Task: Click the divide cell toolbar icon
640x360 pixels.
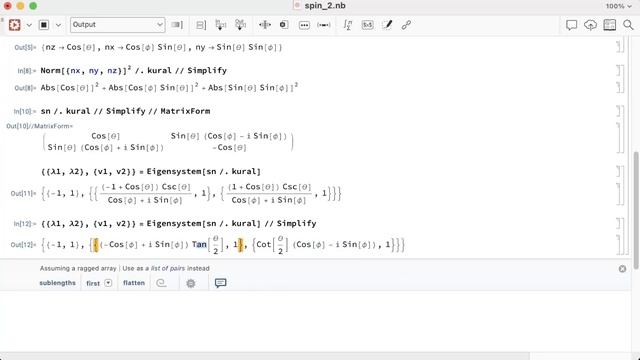Action: tap(264, 25)
